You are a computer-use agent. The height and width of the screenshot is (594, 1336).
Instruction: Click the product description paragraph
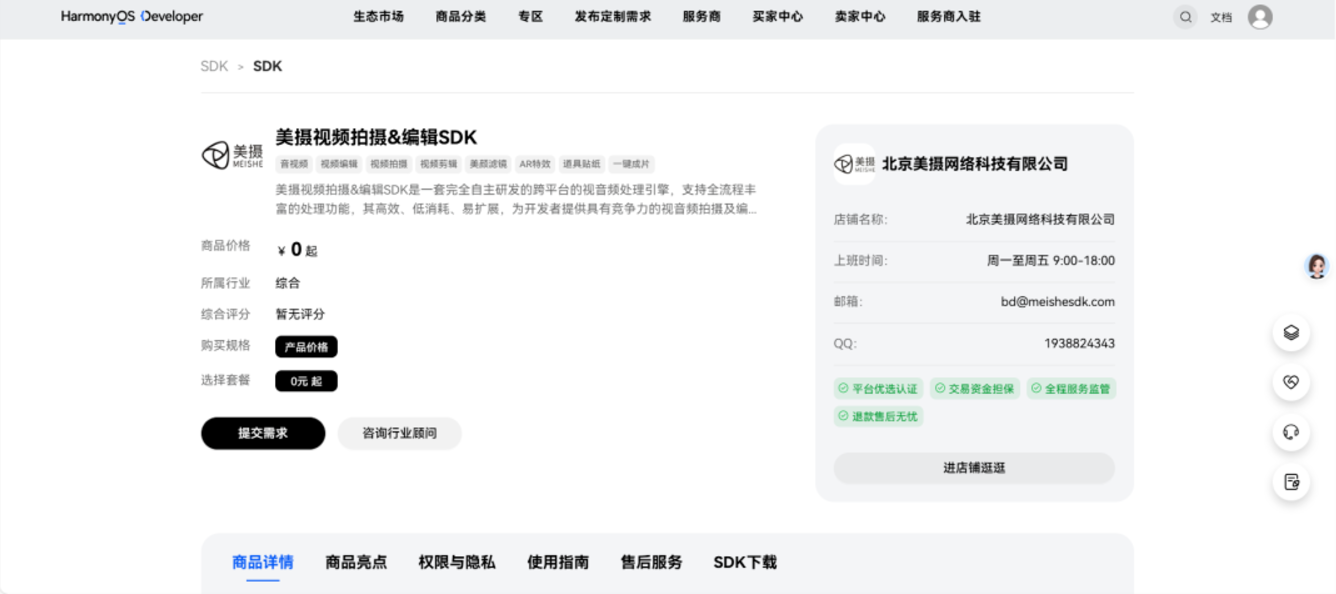pos(516,199)
